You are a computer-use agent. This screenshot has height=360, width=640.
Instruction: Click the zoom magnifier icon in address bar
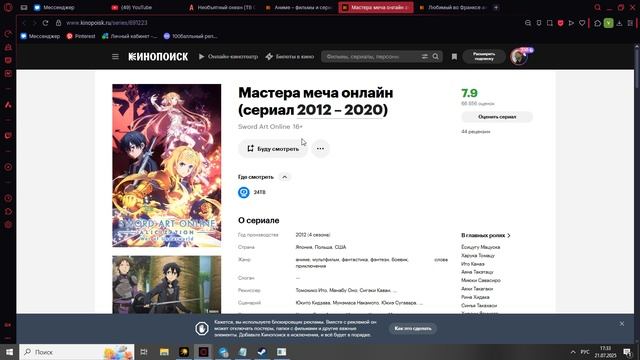tap(528, 23)
